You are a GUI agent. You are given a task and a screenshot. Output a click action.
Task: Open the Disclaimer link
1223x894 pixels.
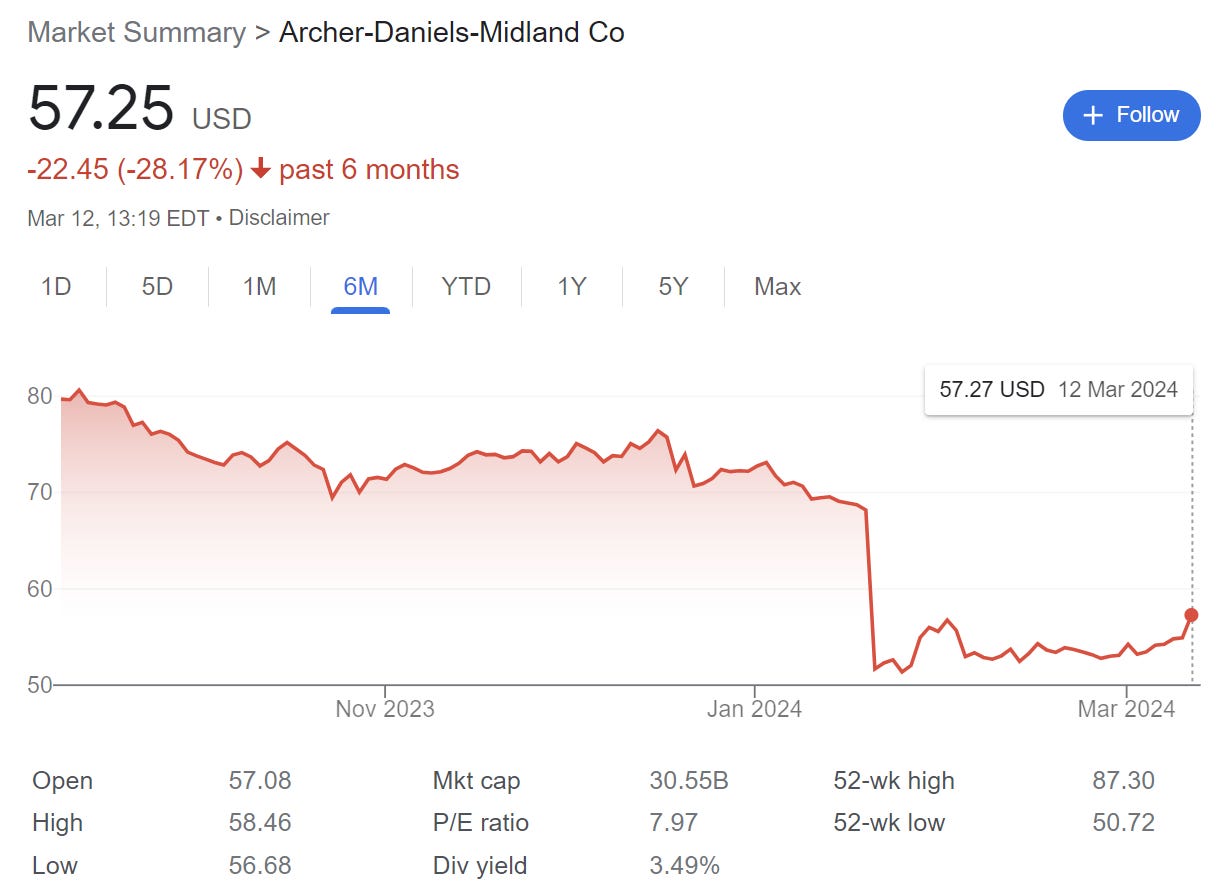tap(279, 217)
